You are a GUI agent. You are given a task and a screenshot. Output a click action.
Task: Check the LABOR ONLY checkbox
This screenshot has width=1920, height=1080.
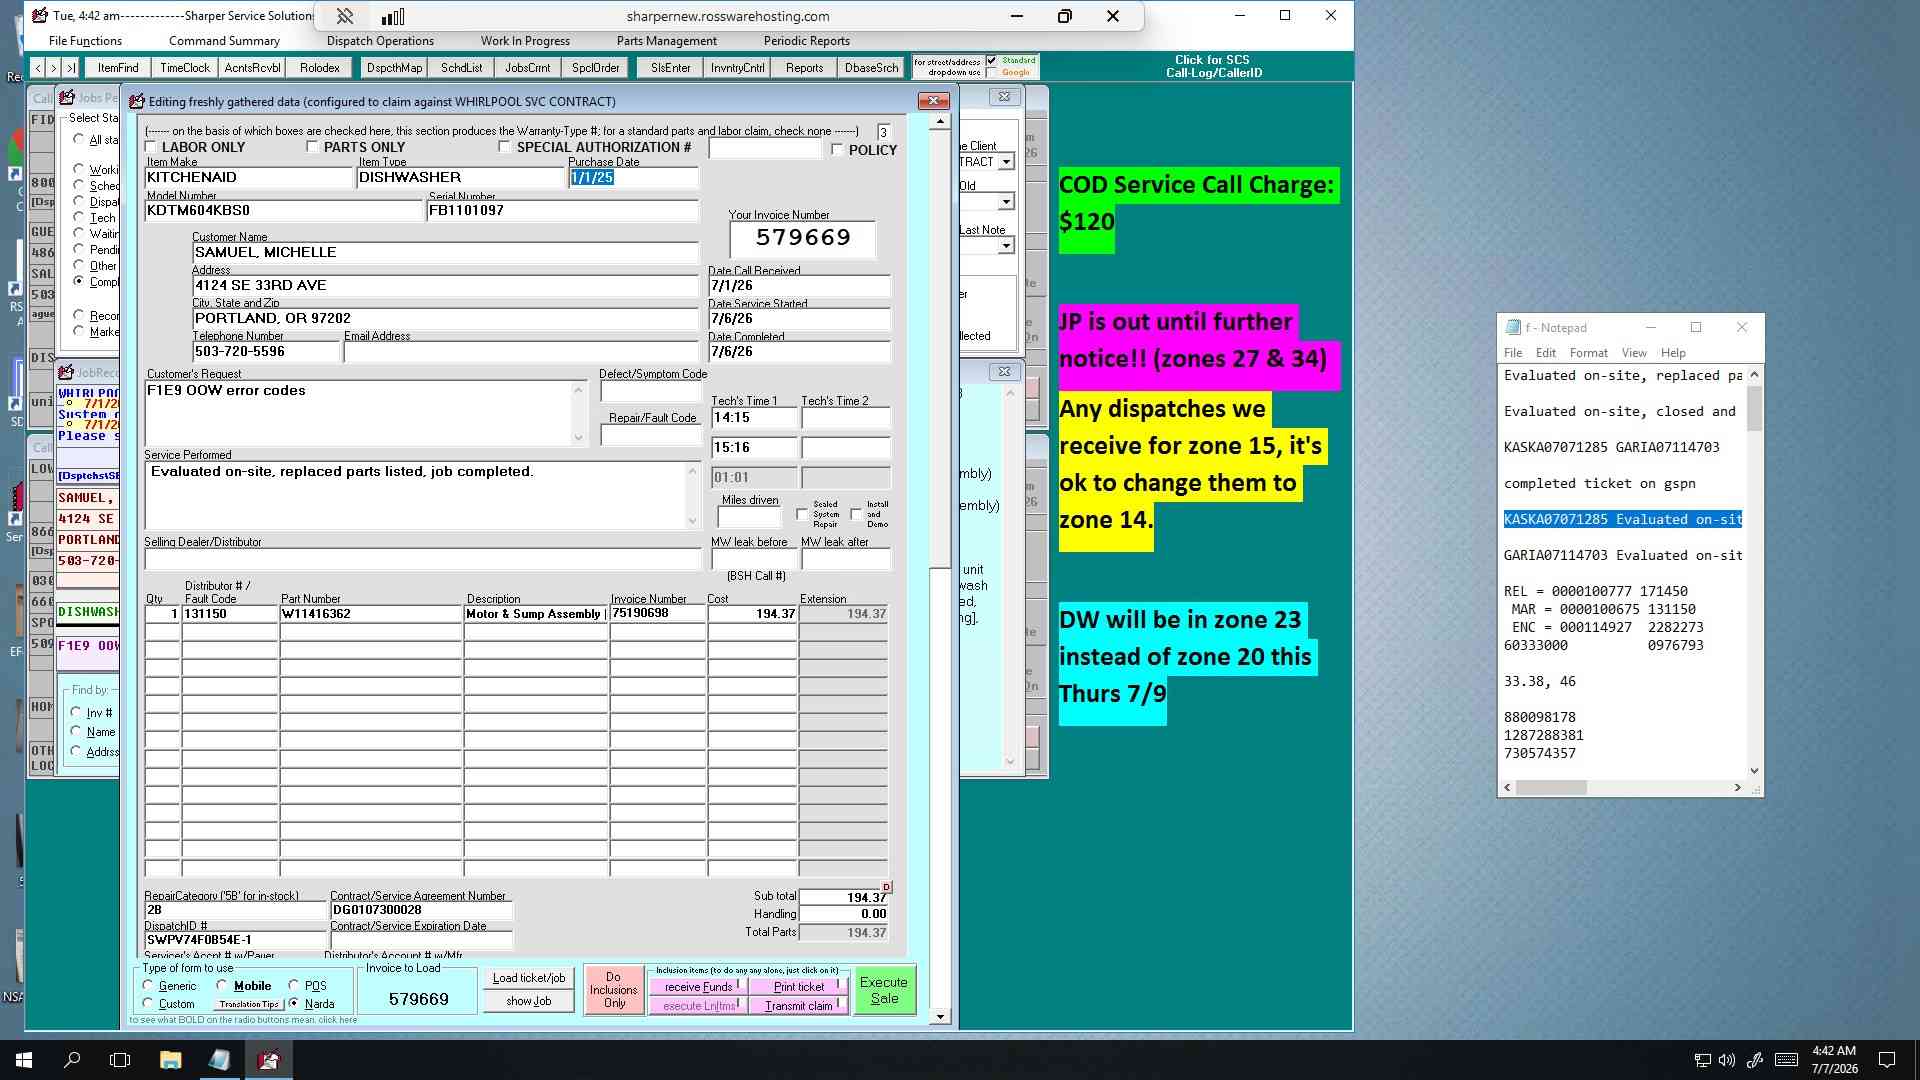(151, 147)
